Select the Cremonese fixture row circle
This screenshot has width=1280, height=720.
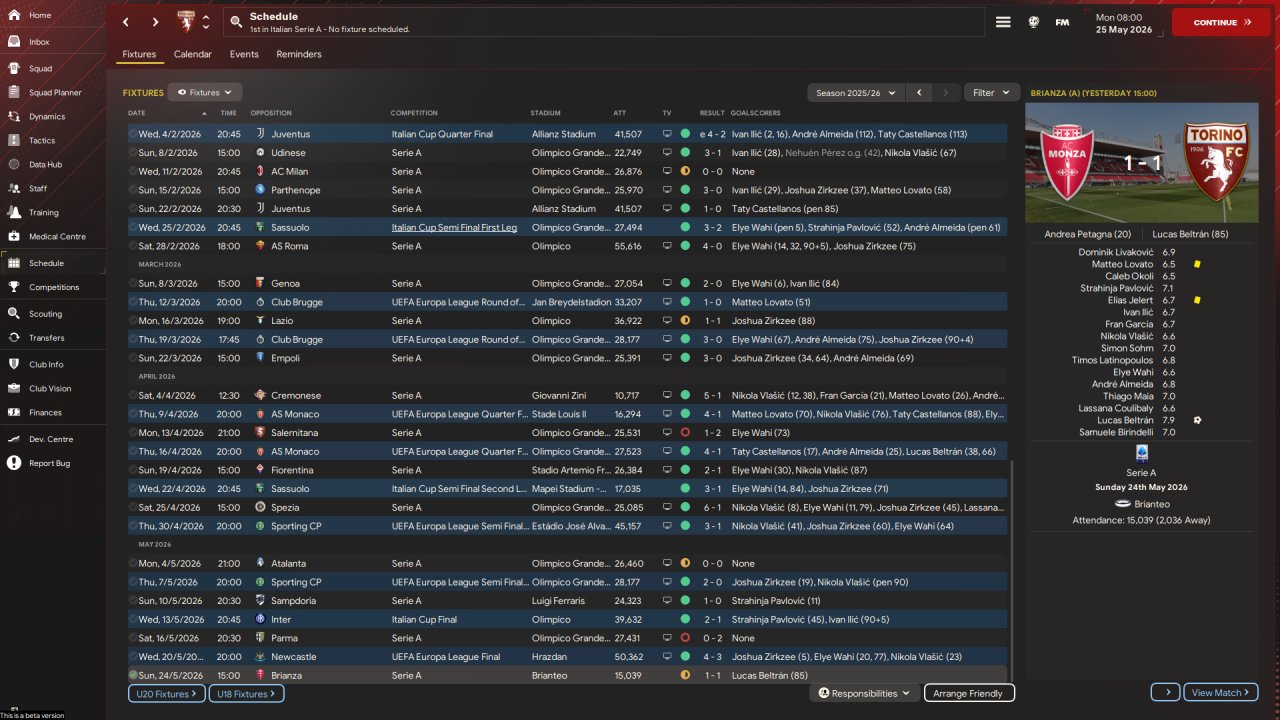(133, 395)
